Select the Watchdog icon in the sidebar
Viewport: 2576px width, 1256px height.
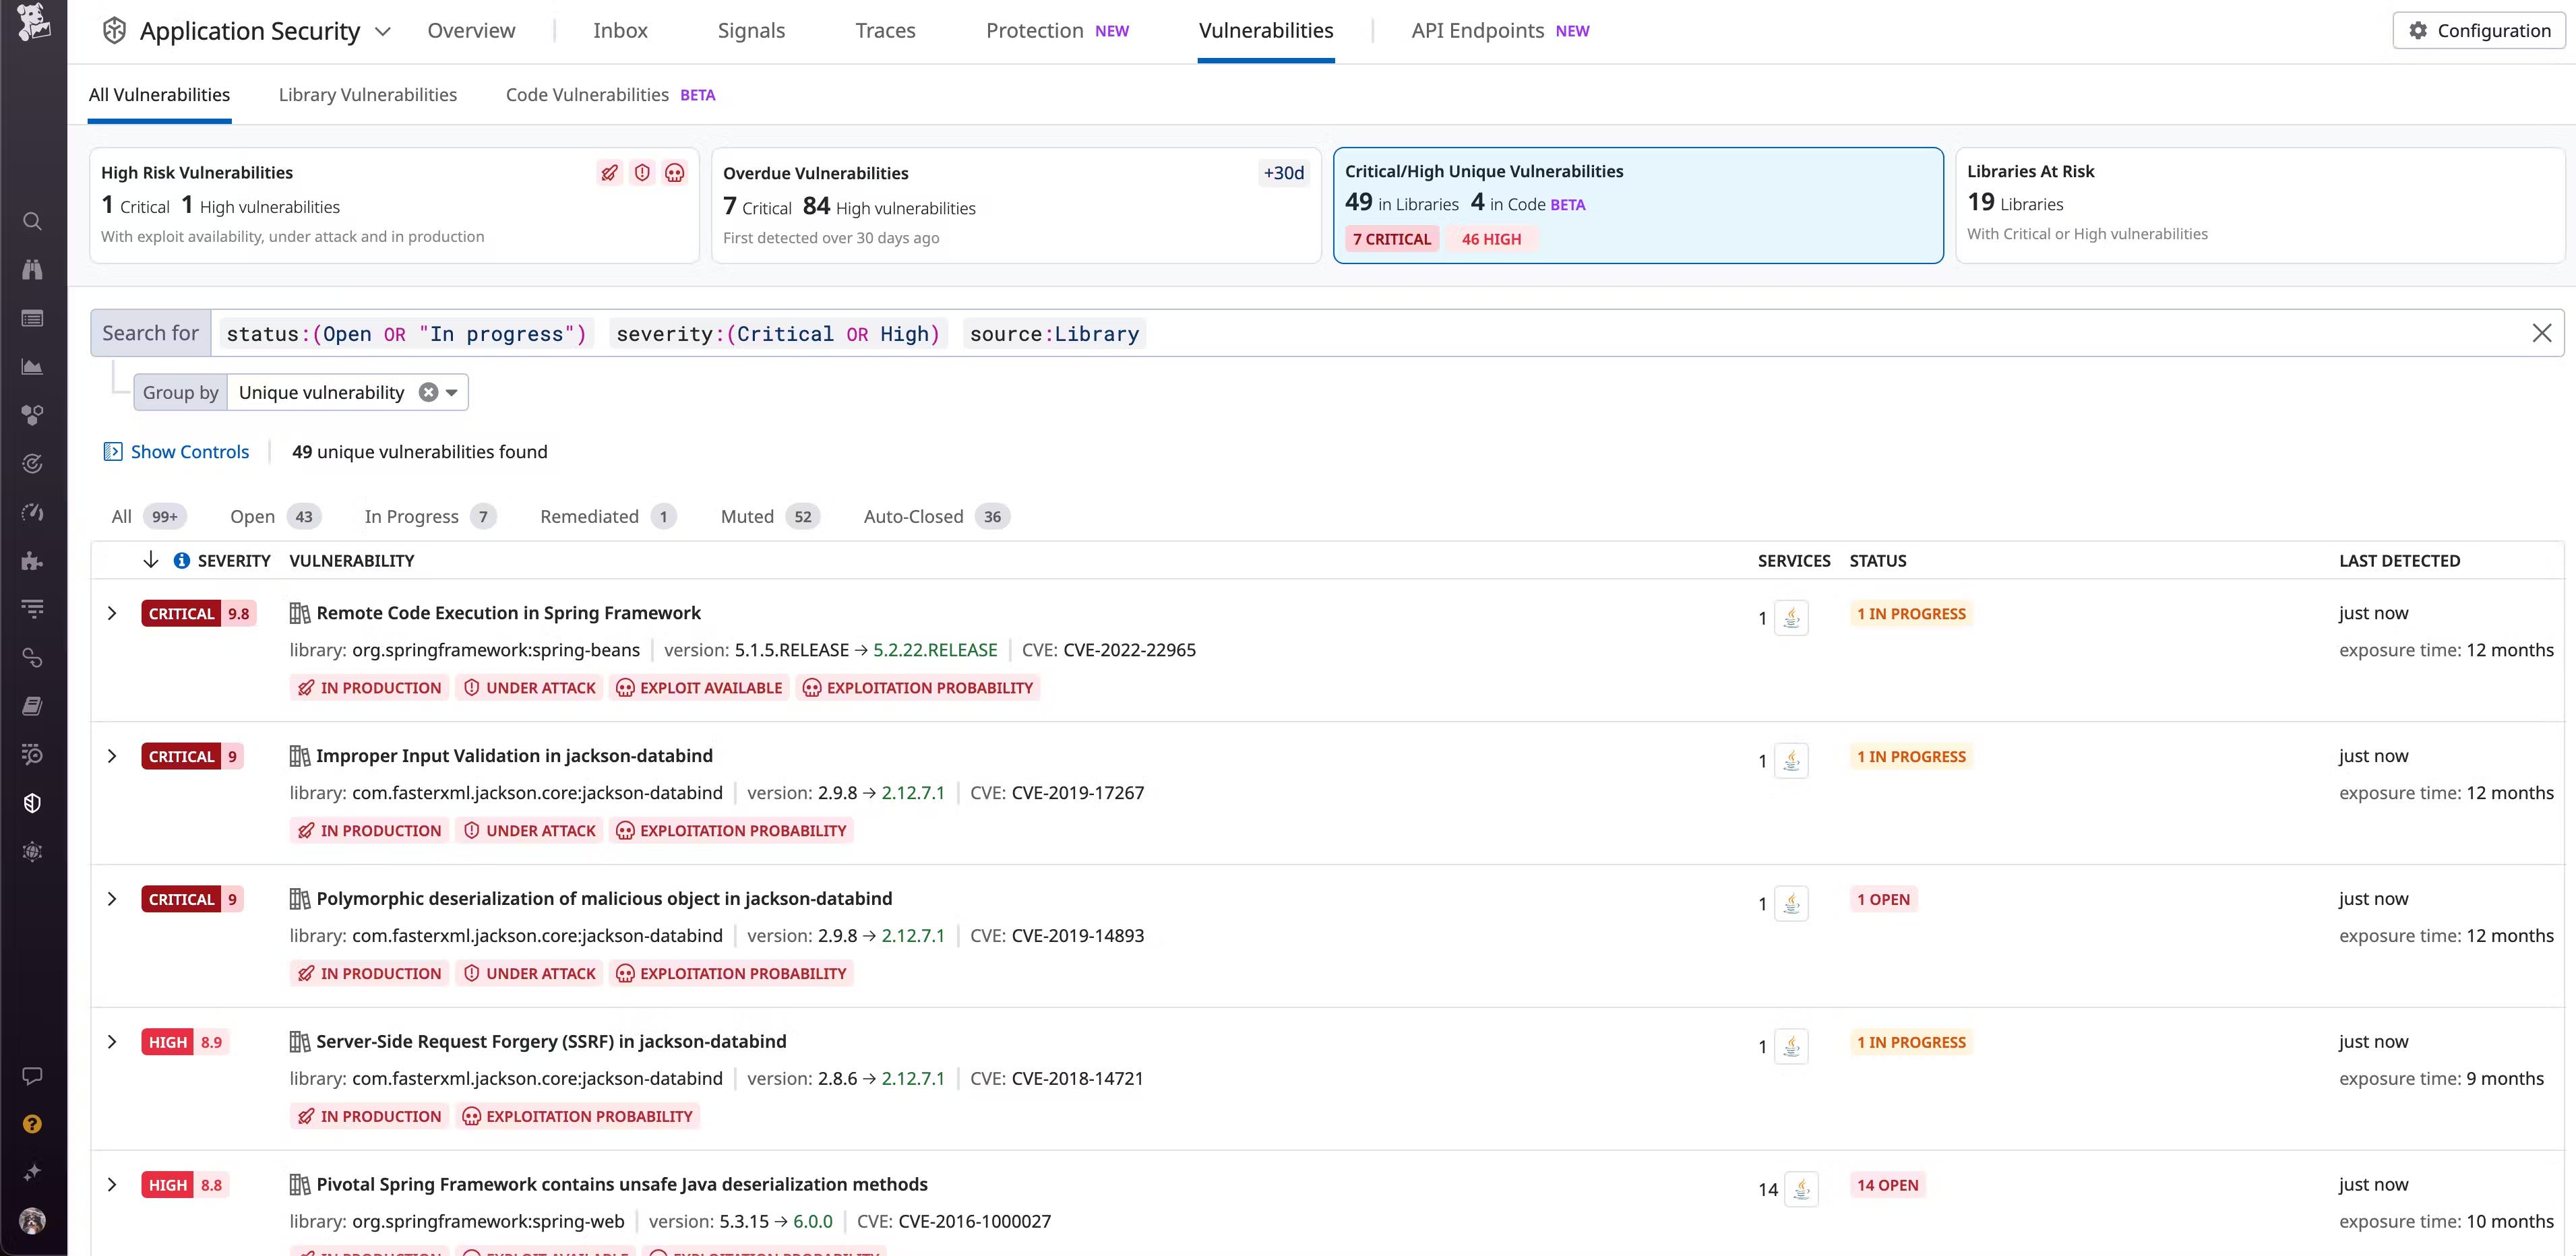tap(32, 269)
